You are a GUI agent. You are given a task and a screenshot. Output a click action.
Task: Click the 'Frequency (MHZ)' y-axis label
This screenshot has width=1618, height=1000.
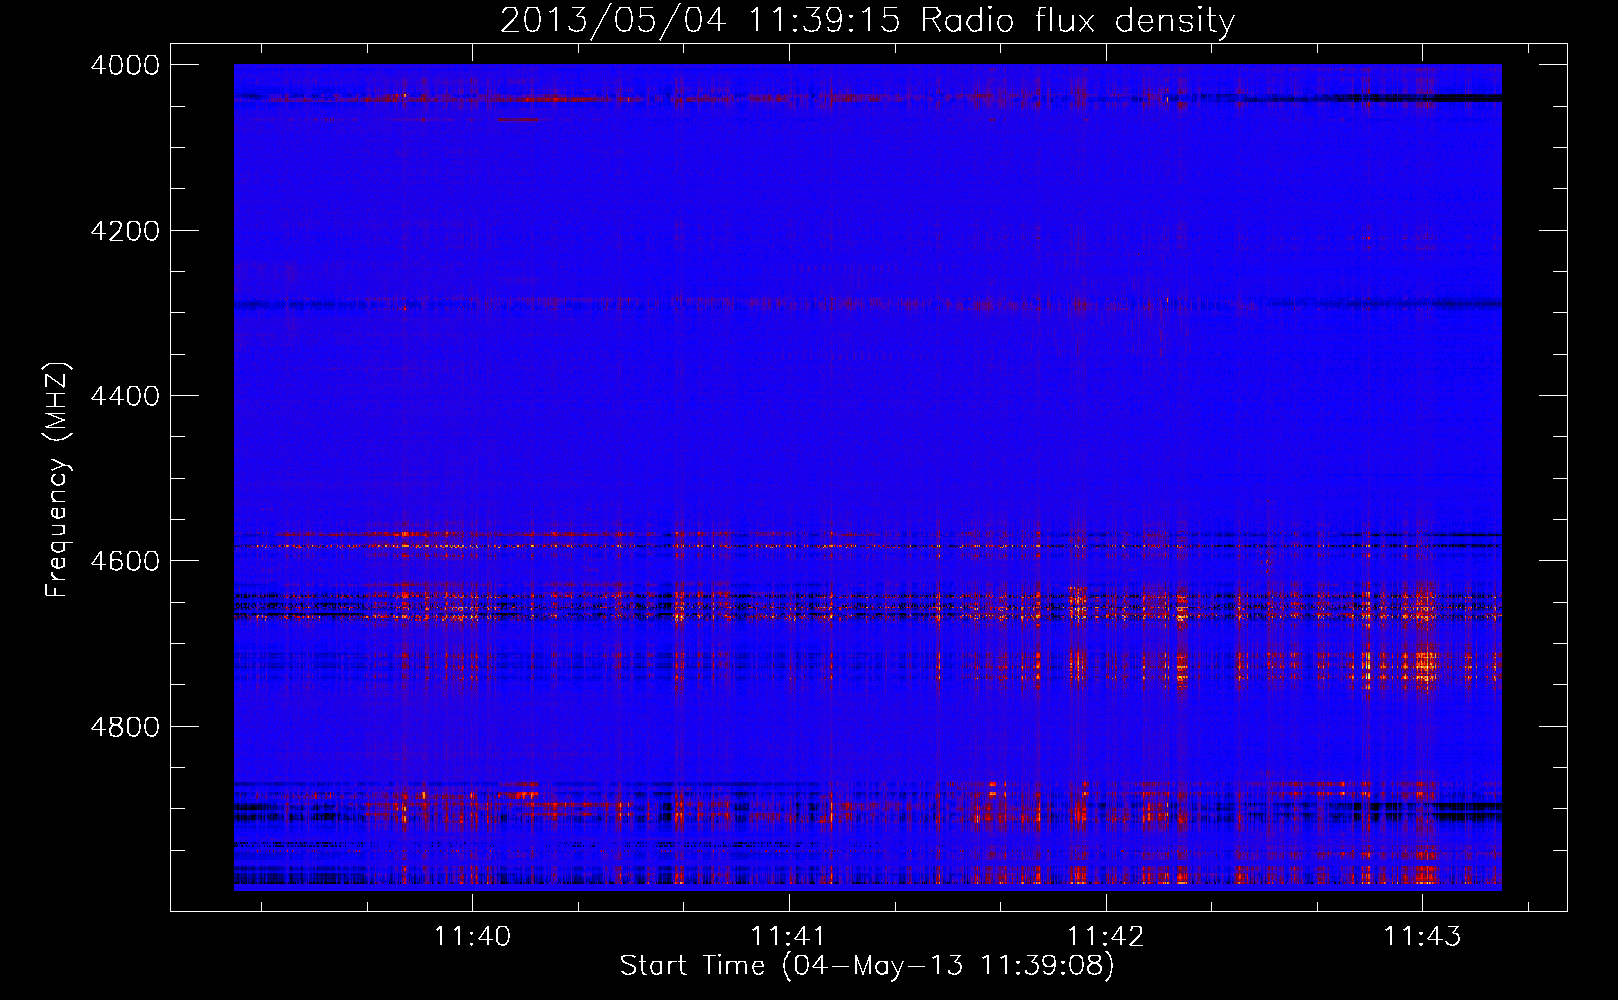[57, 480]
